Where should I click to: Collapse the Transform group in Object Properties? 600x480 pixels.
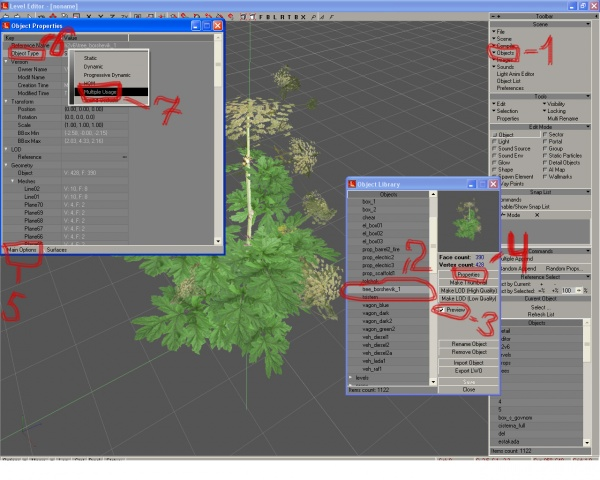(x=6, y=101)
